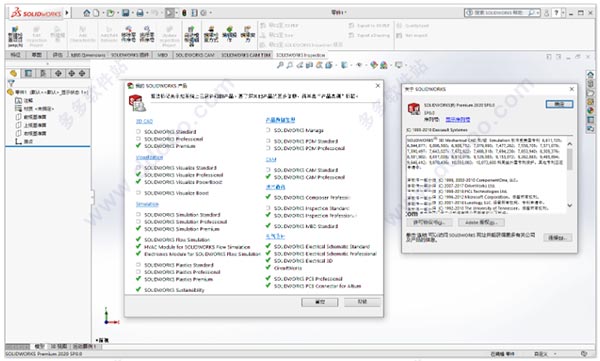Switch to the SOLIDWORKS CAM TBM tab
Viewport: 600px width, 361px height.
[x=246, y=55]
